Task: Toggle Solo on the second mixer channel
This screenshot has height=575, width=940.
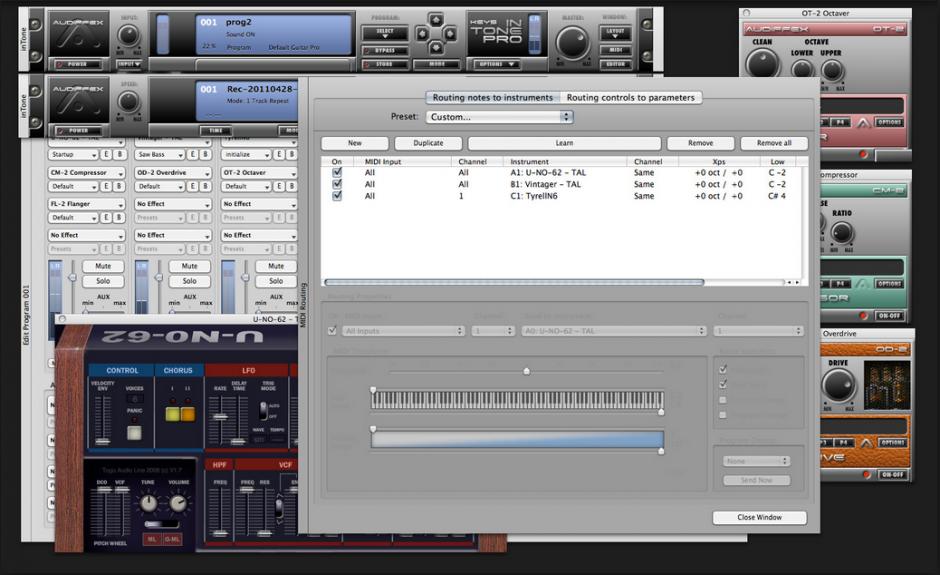Action: tap(189, 281)
